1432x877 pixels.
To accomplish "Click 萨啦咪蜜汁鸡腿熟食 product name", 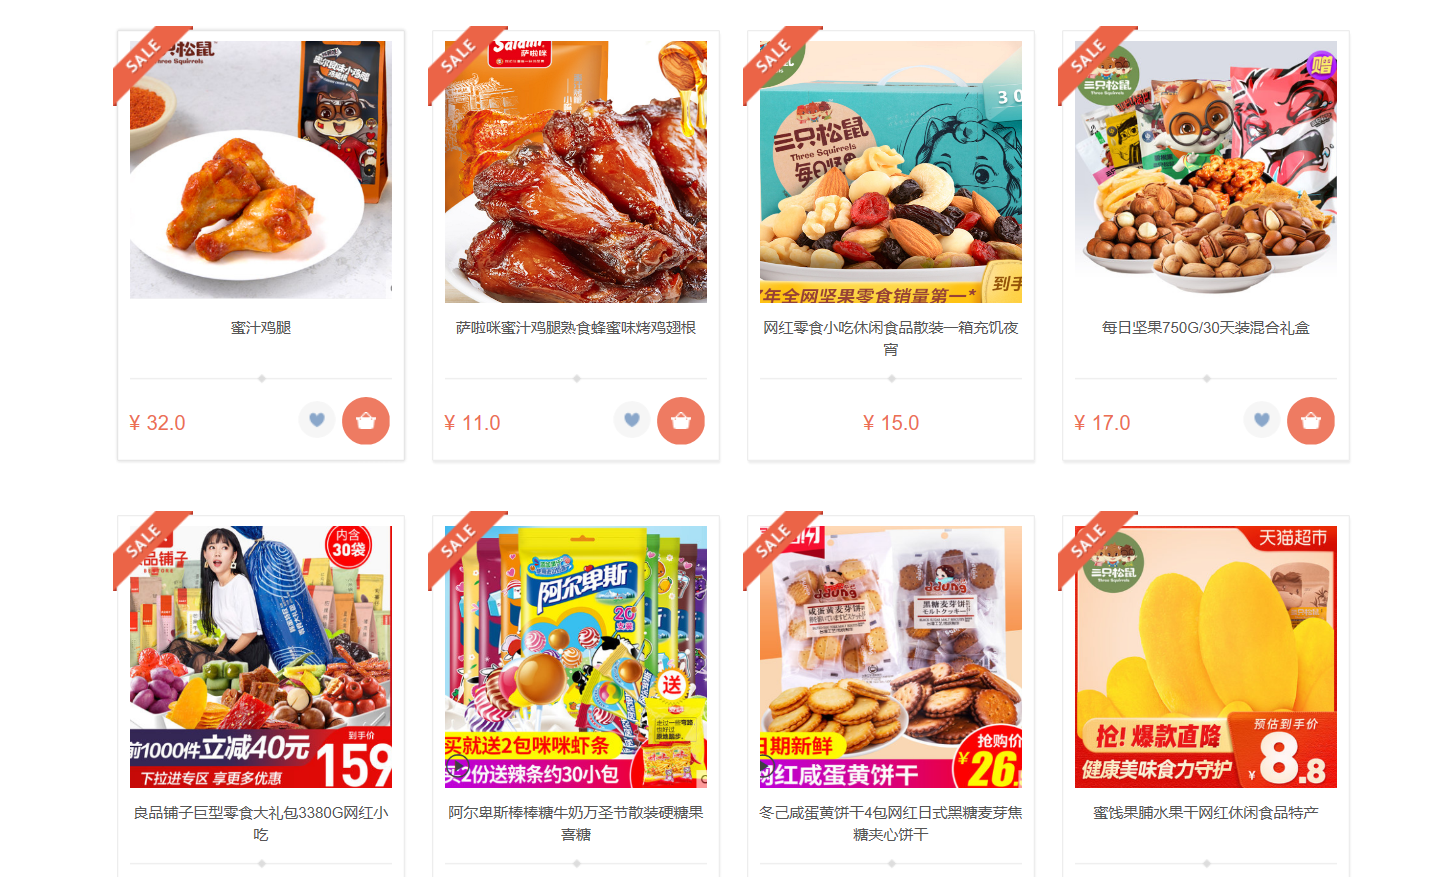I will coord(576,328).
